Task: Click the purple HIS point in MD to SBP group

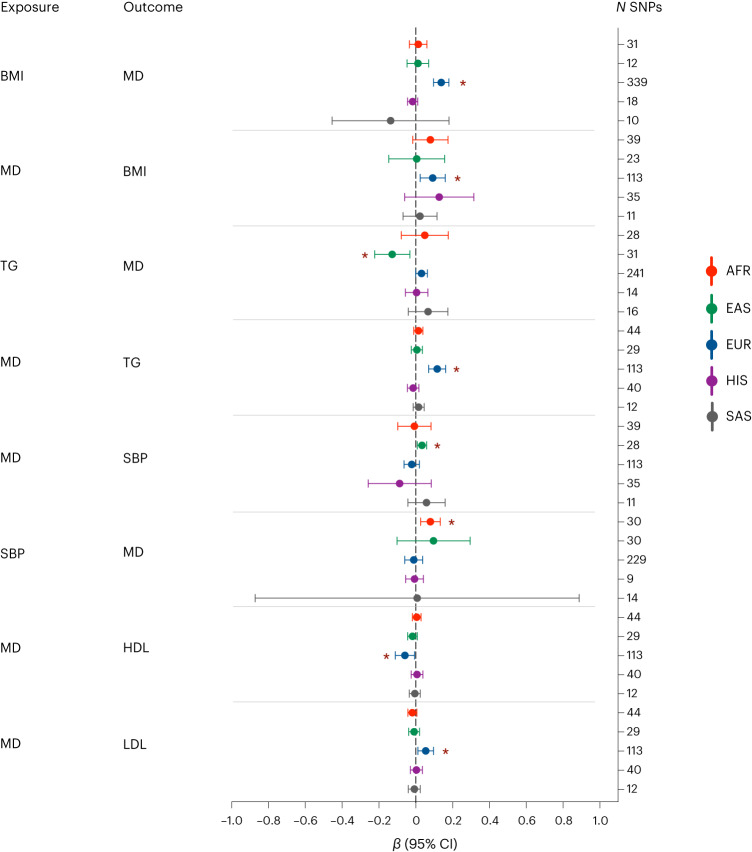Action: click(400, 484)
